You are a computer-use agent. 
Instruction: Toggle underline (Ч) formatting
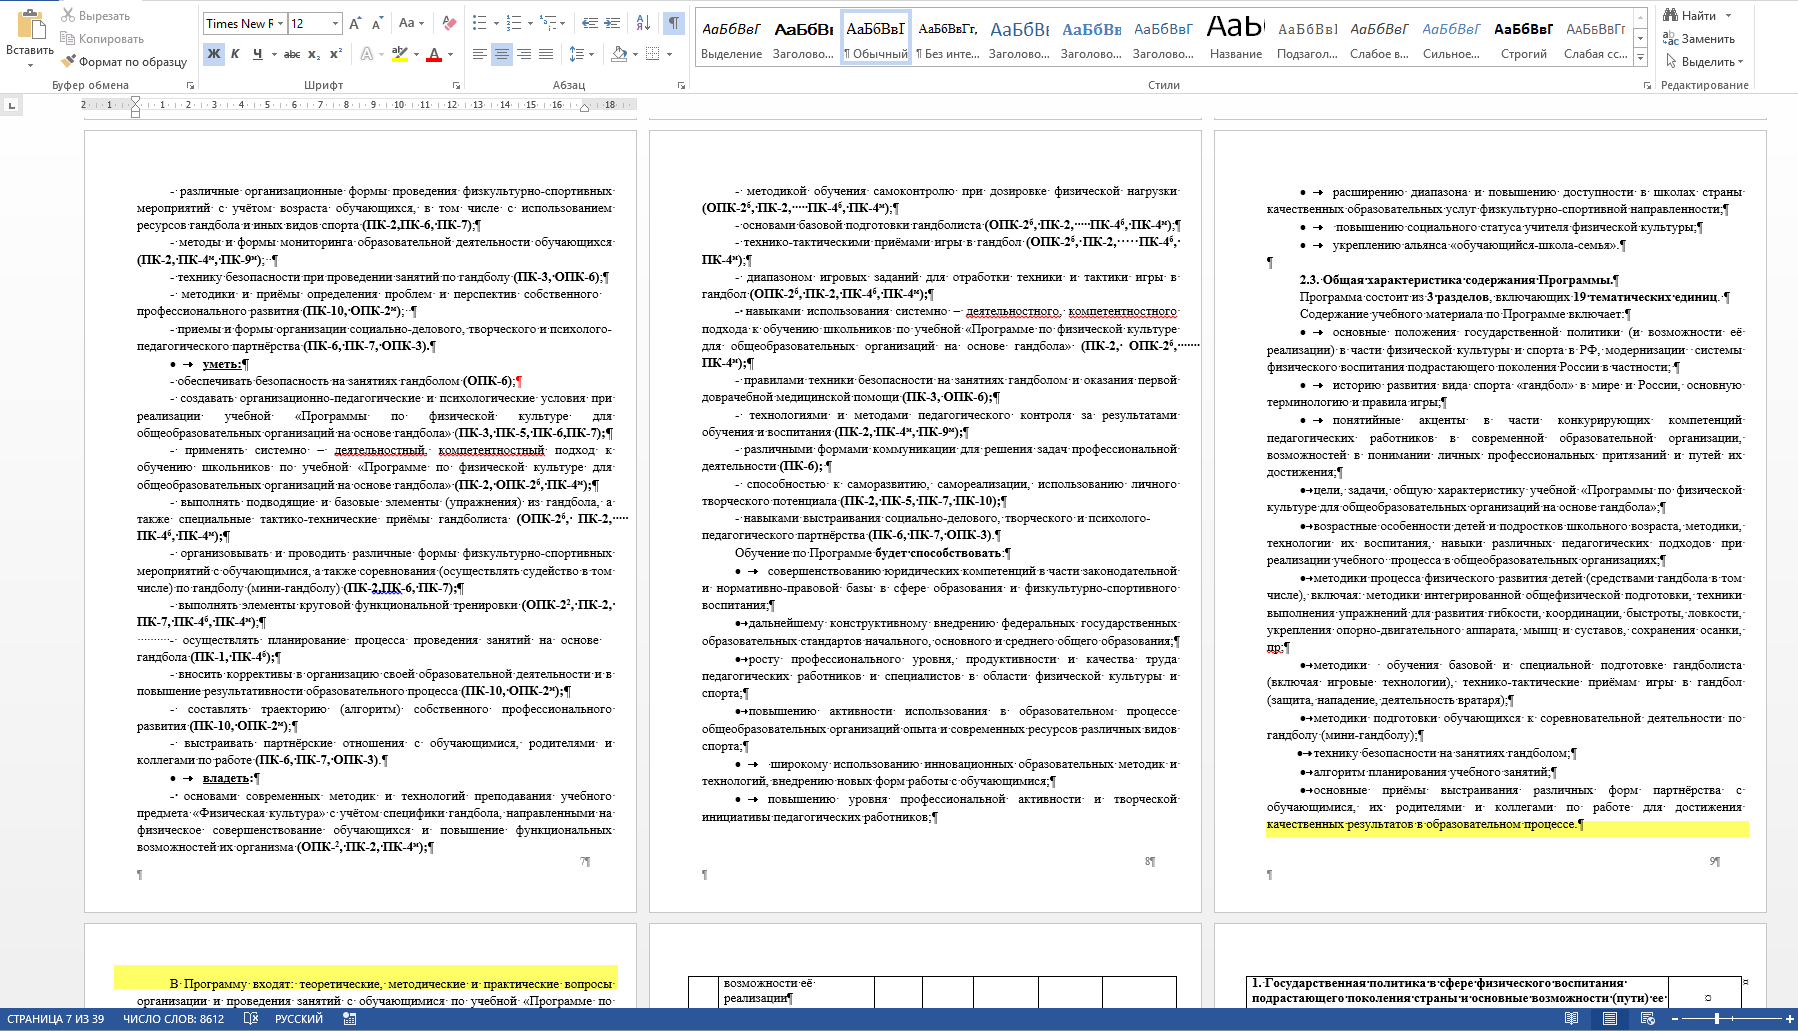pyautogui.click(x=257, y=54)
